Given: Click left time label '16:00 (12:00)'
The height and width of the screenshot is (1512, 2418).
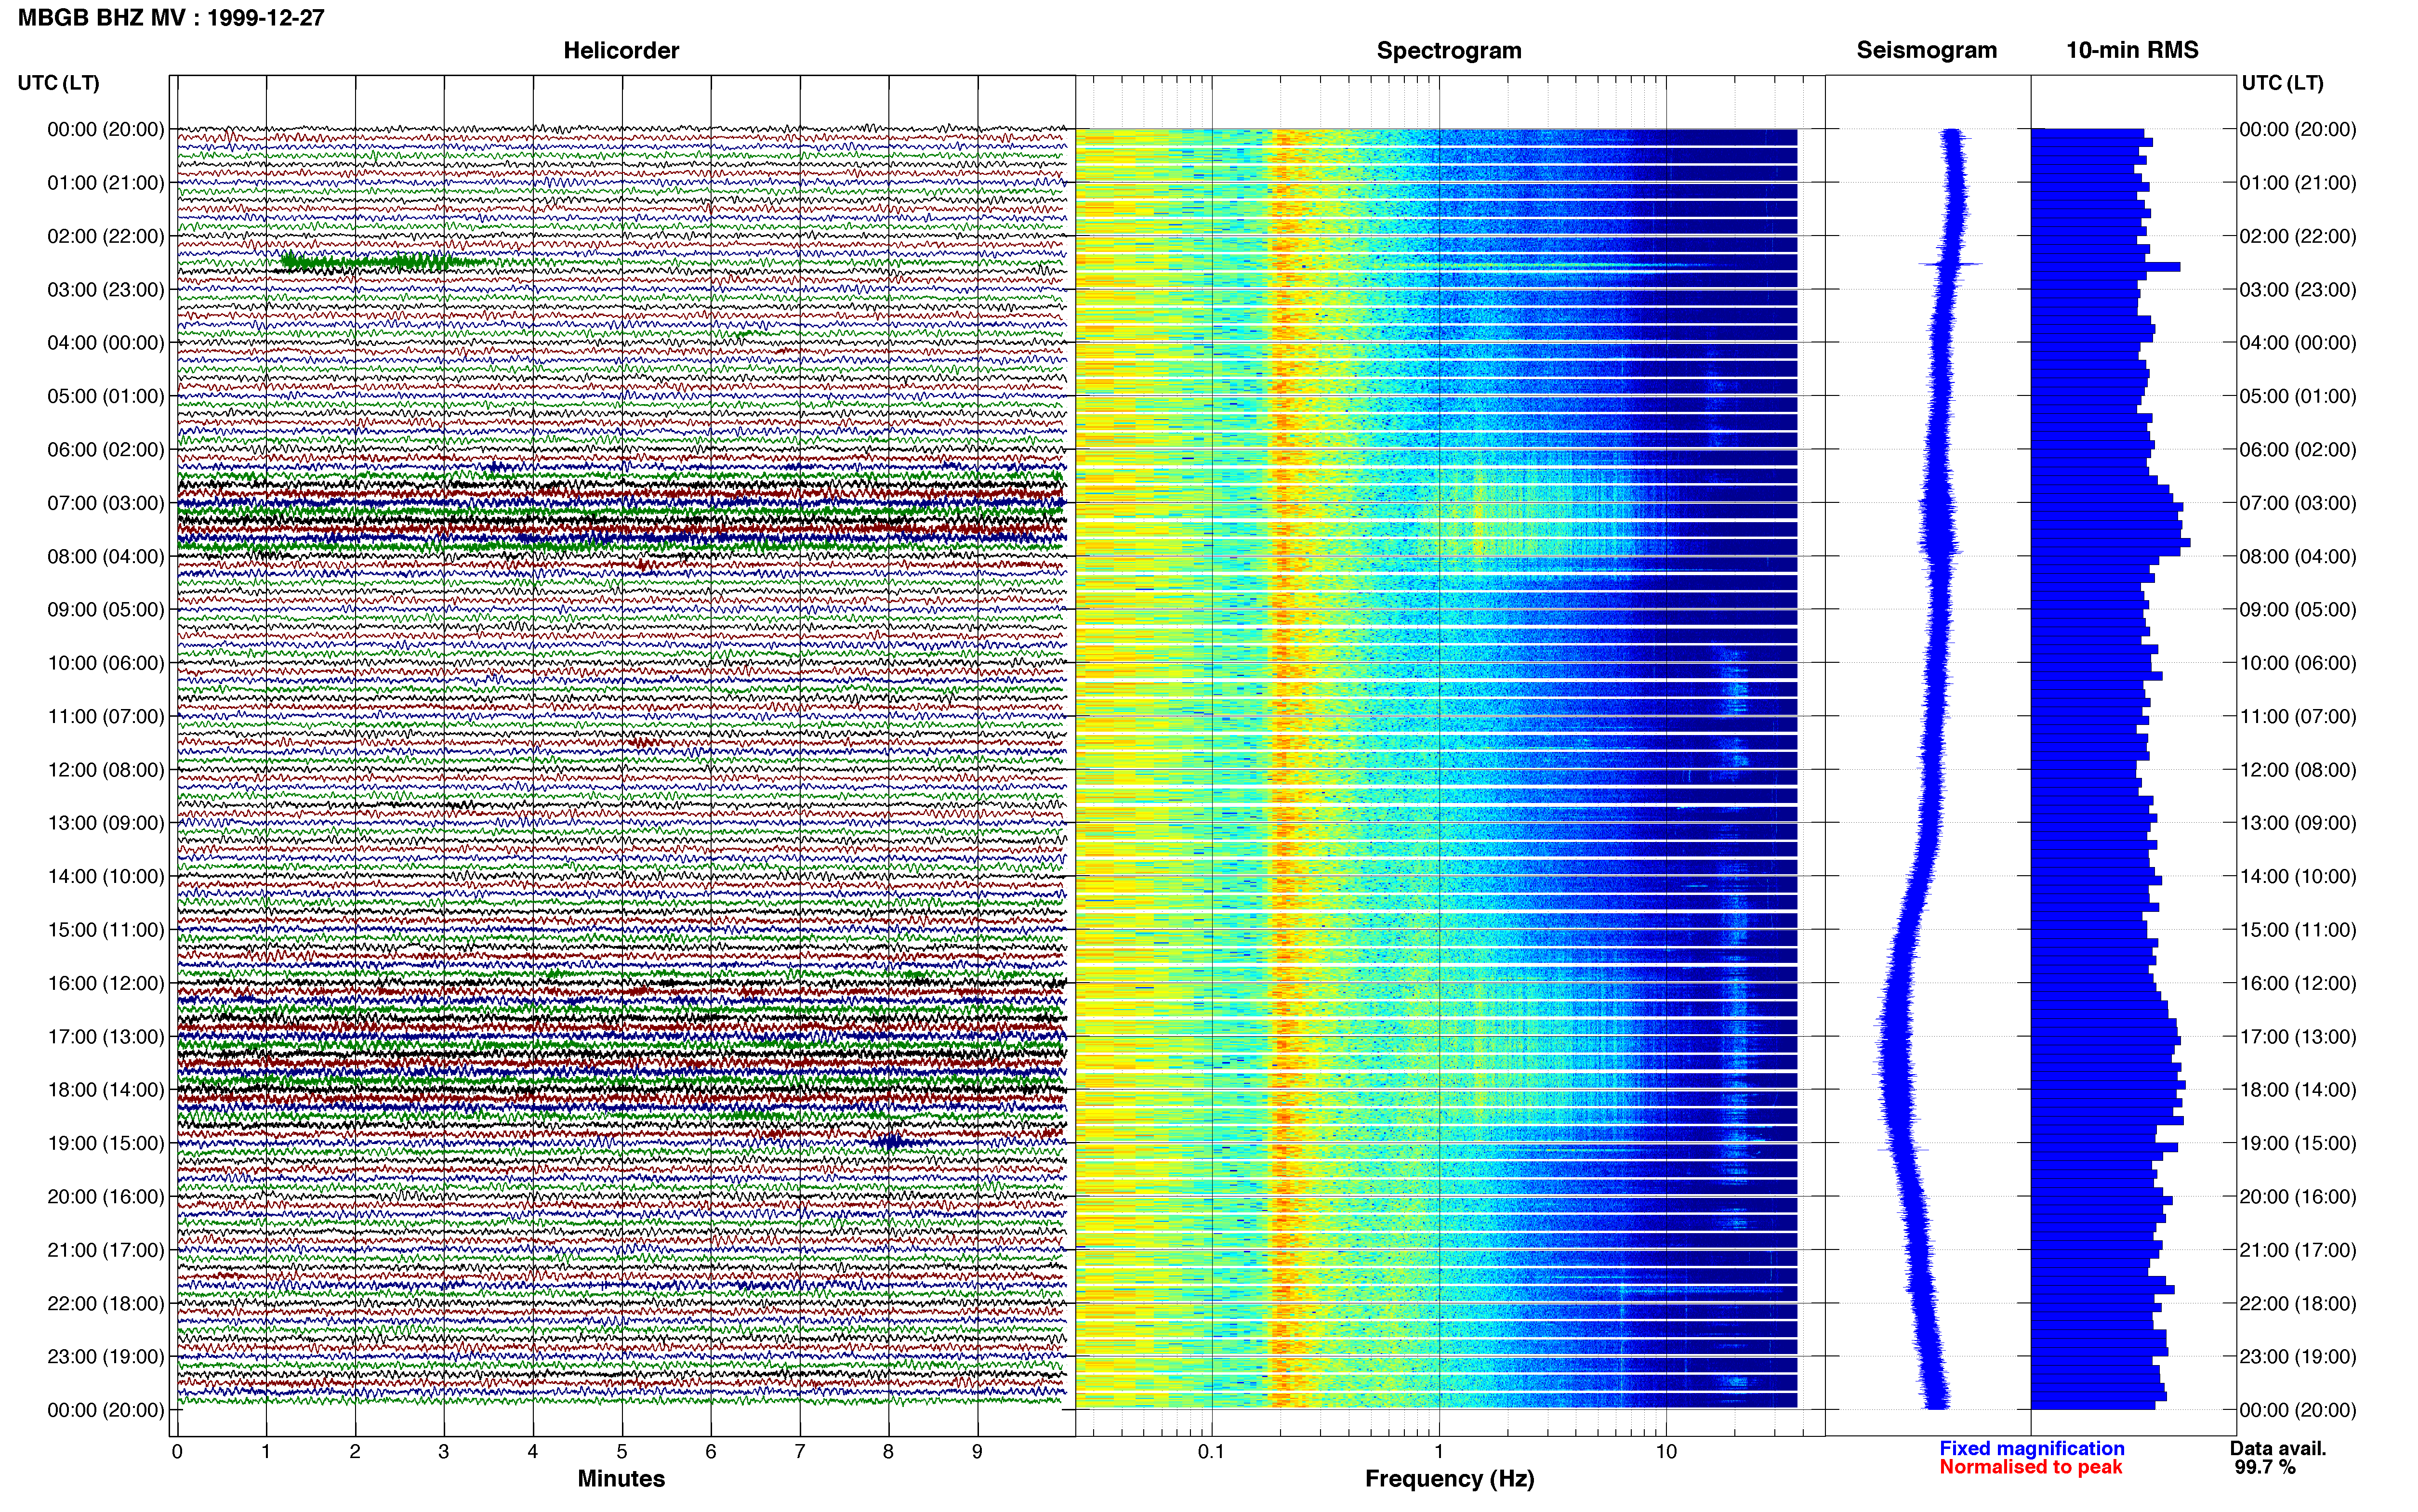Looking at the screenshot, I should (106, 983).
